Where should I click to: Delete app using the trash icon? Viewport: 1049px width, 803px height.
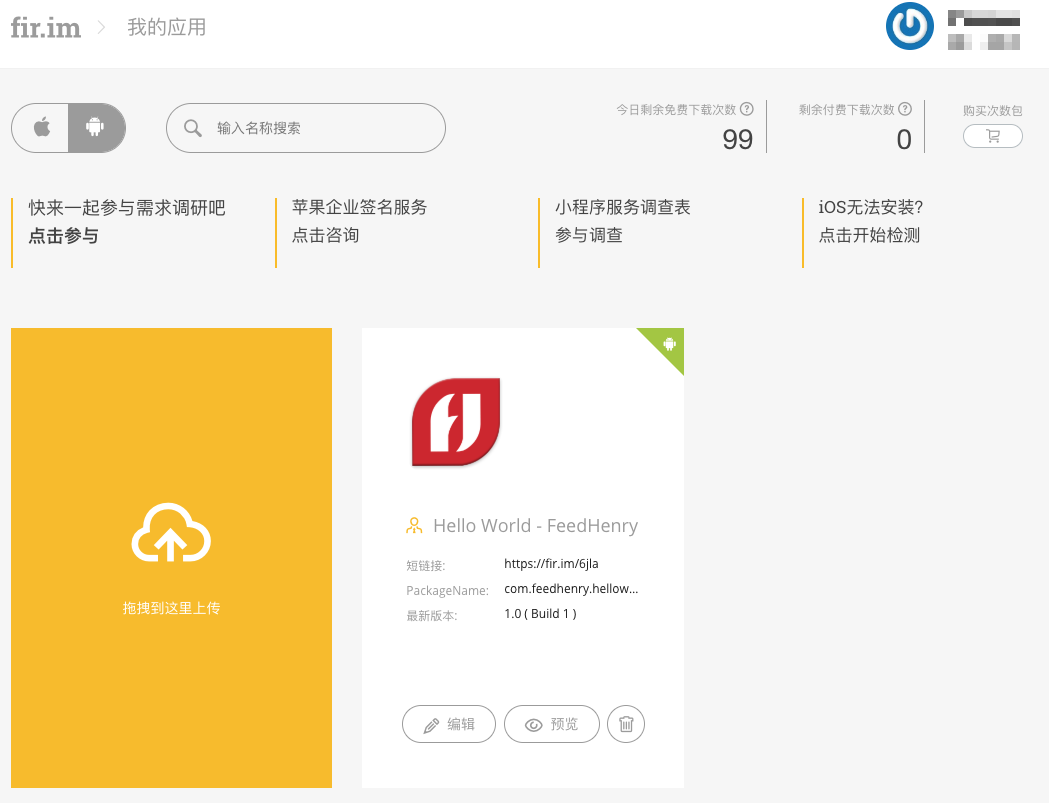click(626, 724)
